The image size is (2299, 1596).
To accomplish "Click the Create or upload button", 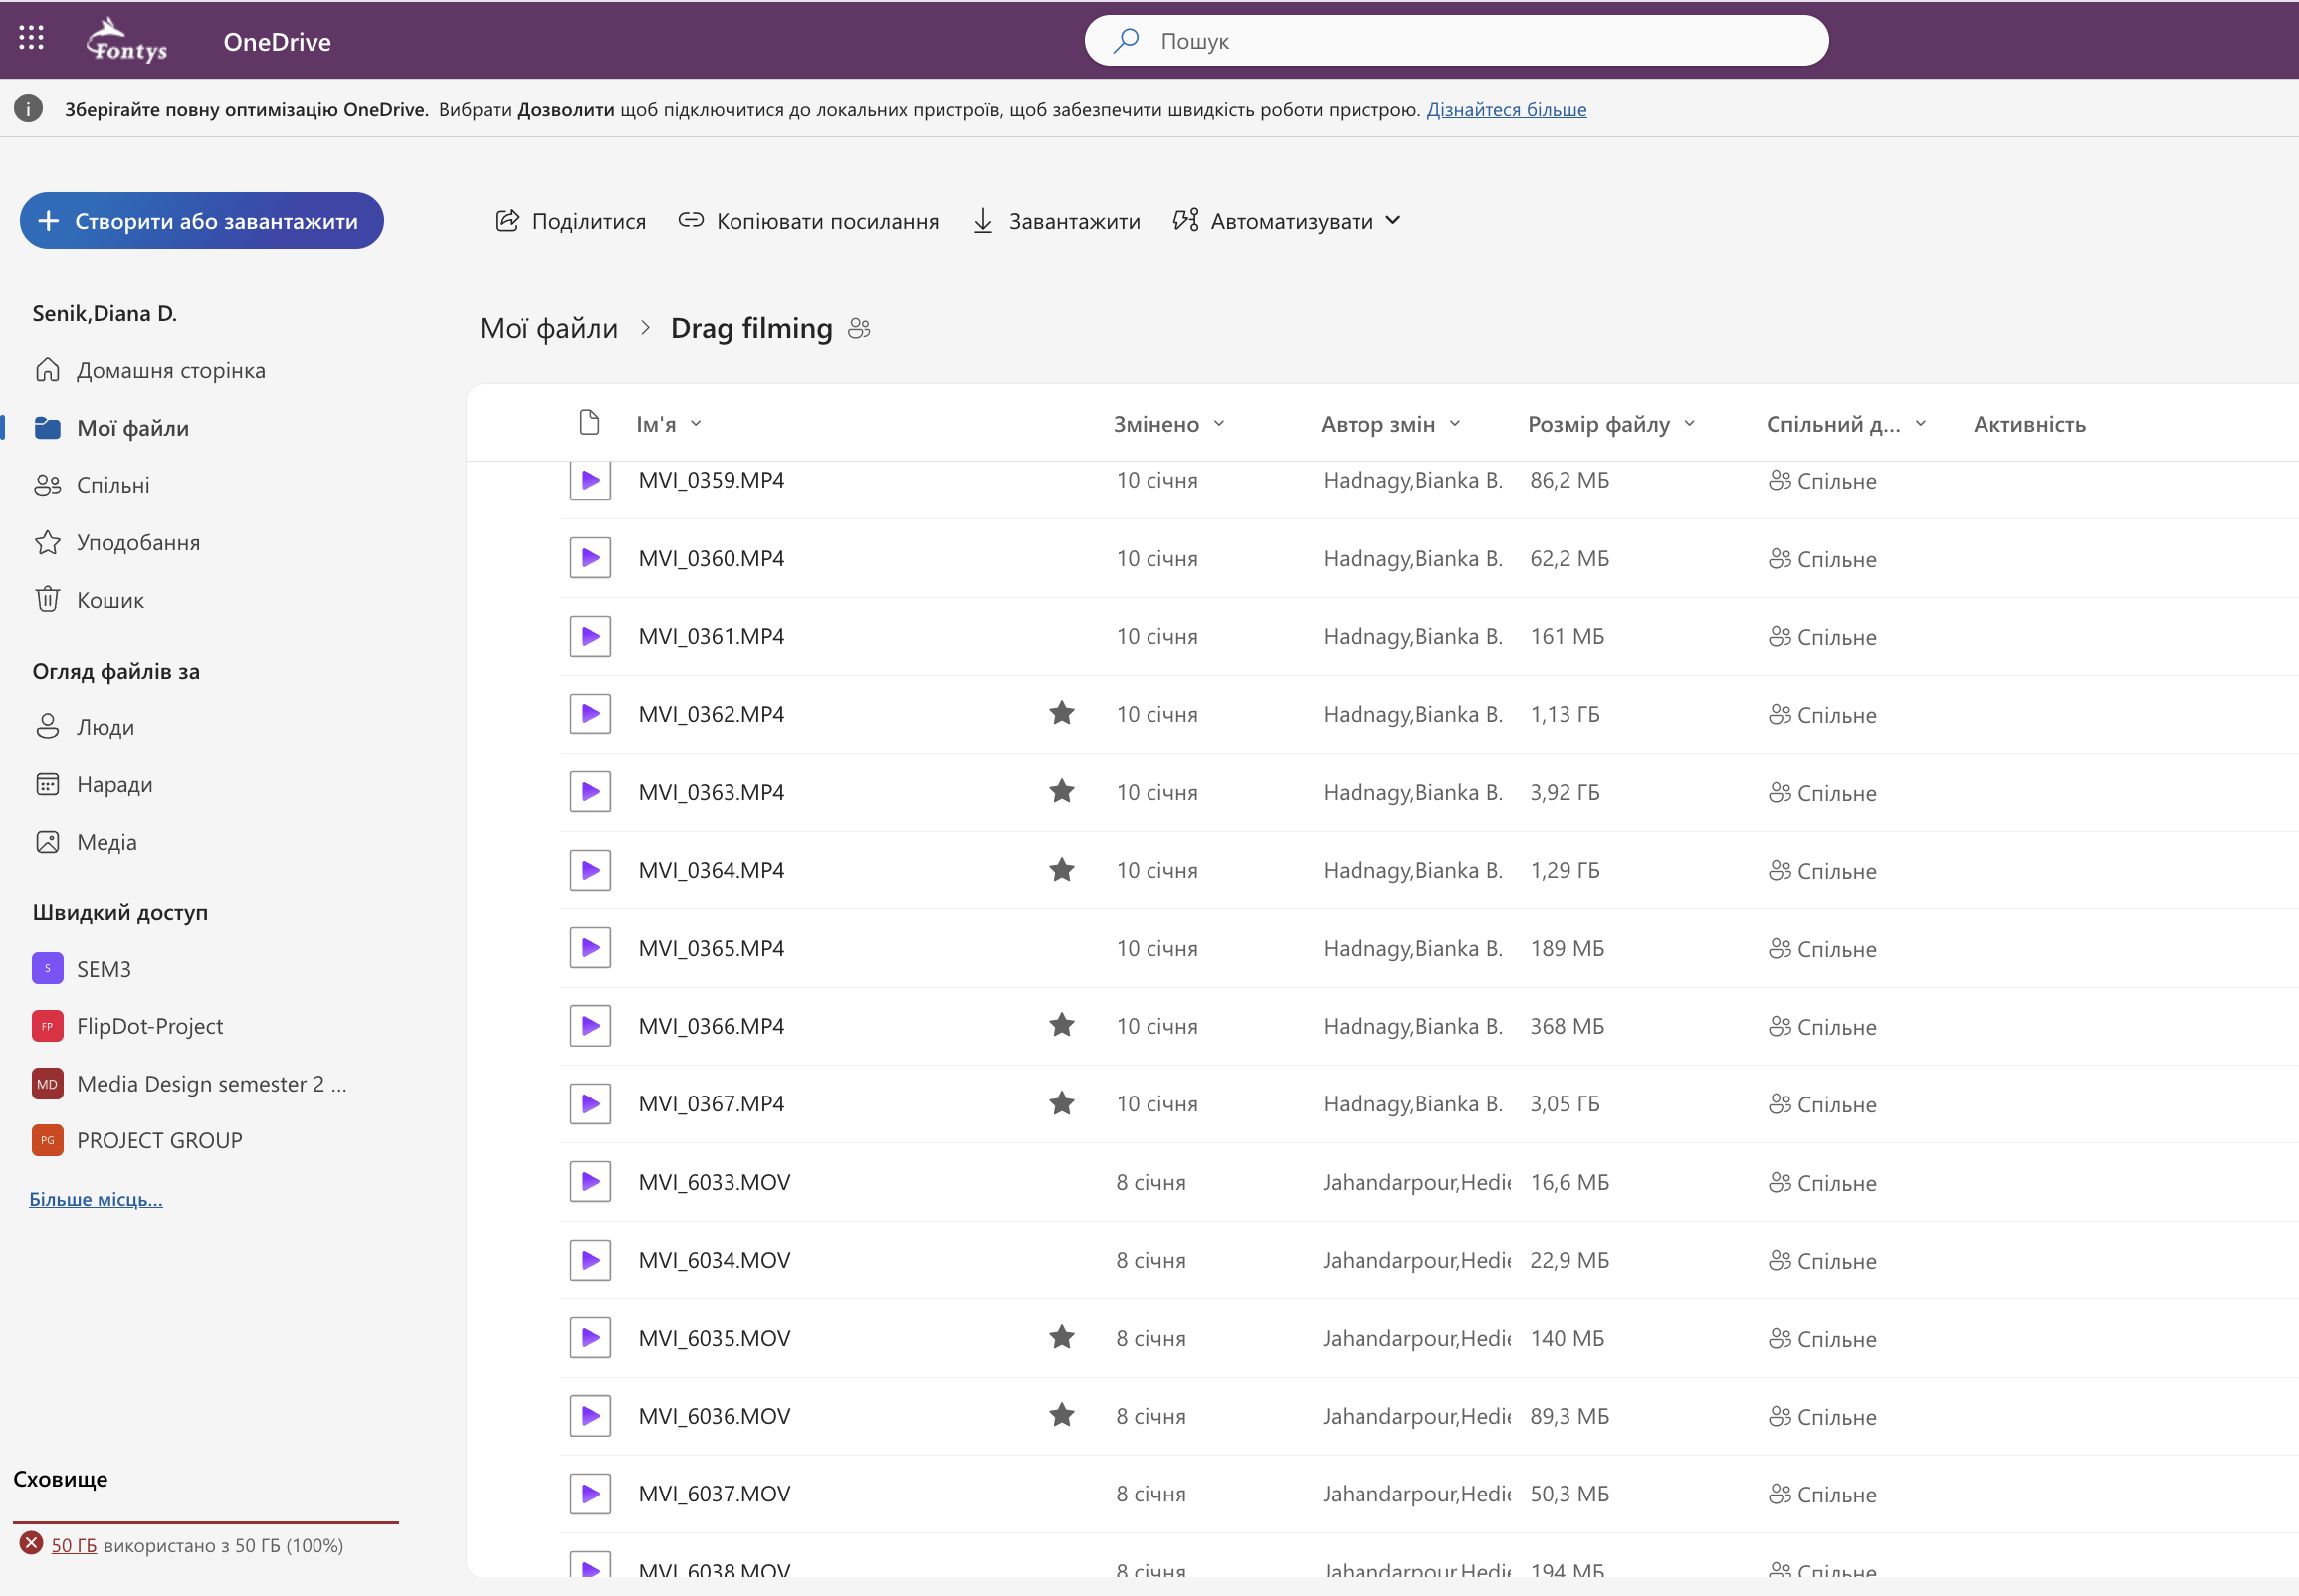I will [202, 221].
